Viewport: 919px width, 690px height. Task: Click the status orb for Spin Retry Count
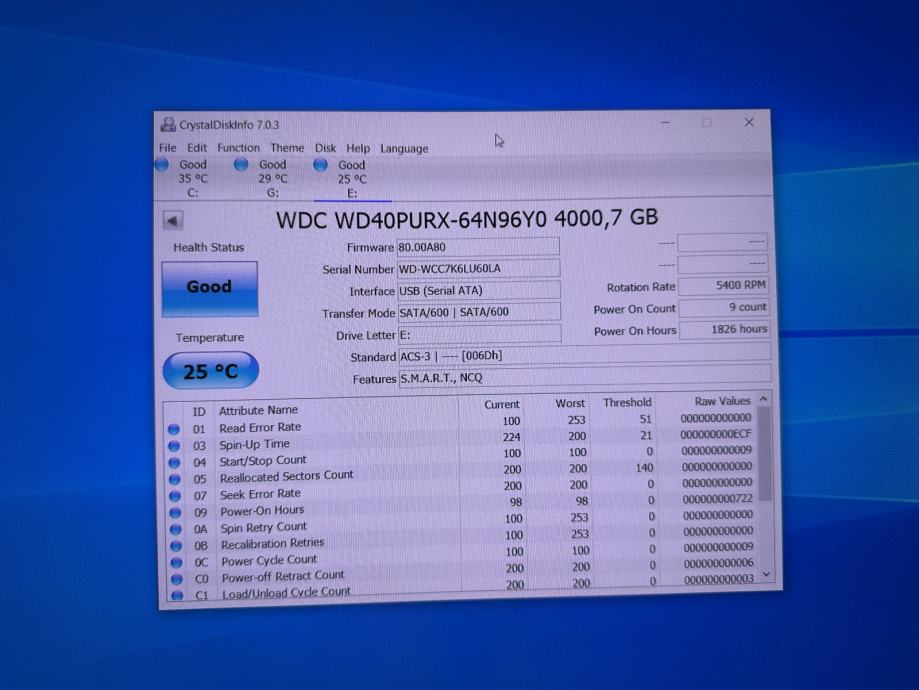176,529
